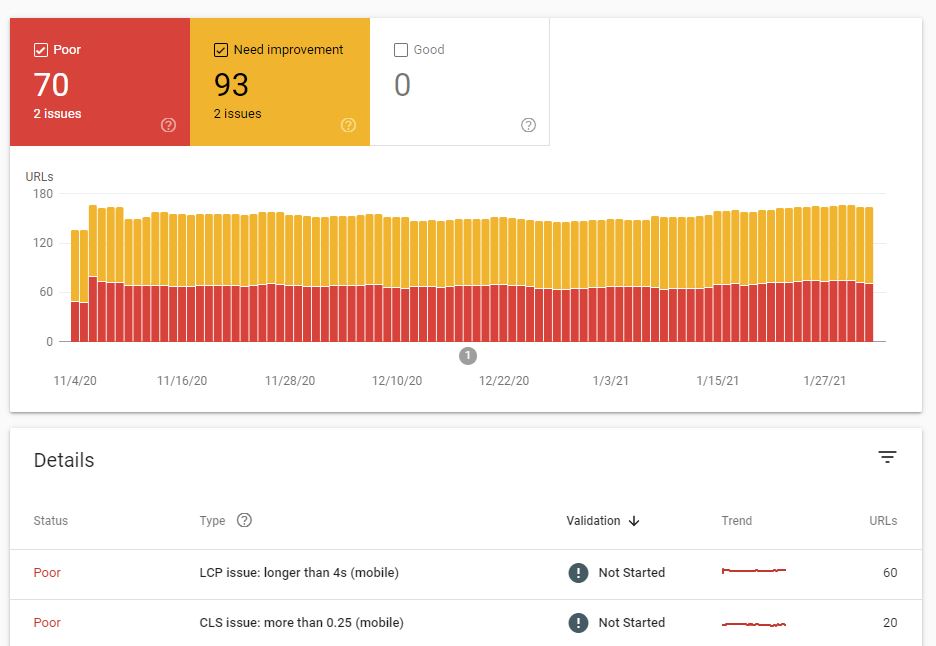Click the Trend column header
This screenshot has width=936, height=646.
(x=737, y=521)
